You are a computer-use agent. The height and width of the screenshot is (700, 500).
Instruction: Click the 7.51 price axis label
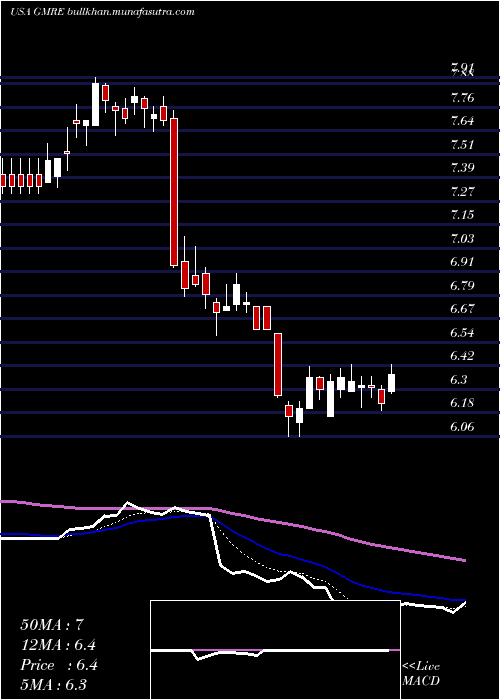pos(462,145)
